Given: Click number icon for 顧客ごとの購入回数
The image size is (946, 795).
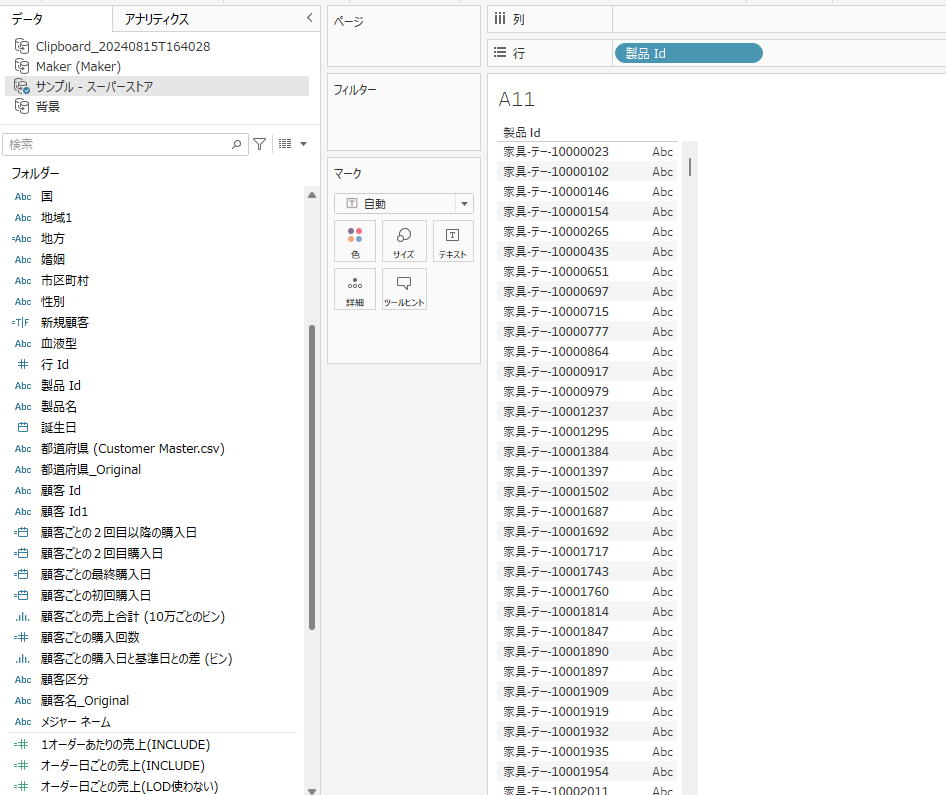Looking at the screenshot, I should coord(21,638).
